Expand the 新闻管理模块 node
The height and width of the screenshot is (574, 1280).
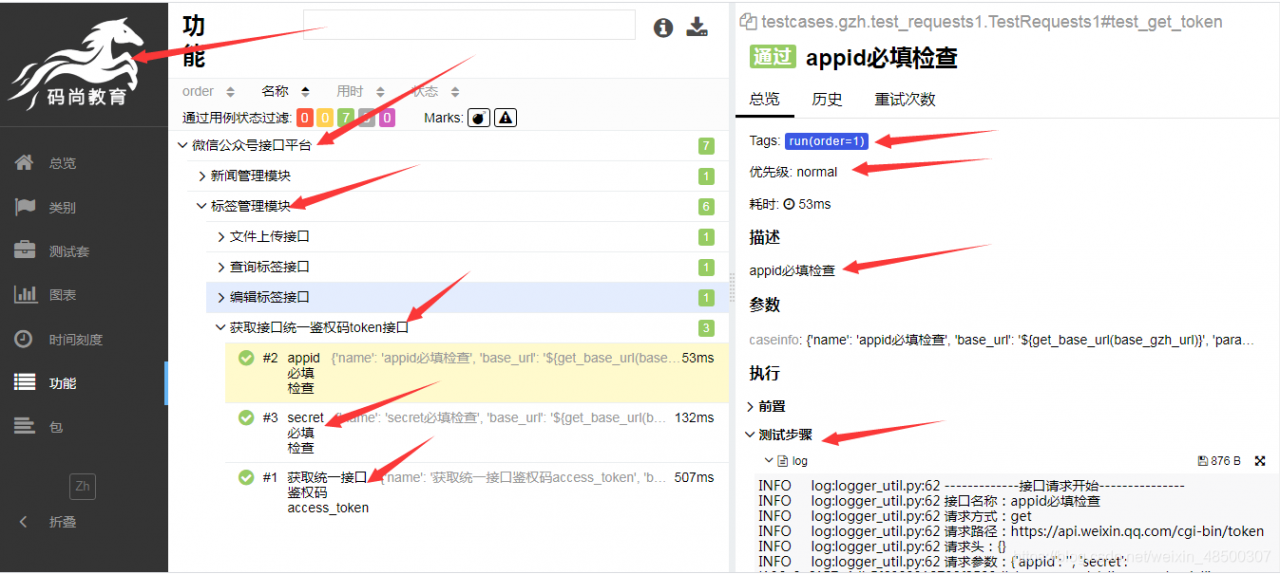click(201, 176)
